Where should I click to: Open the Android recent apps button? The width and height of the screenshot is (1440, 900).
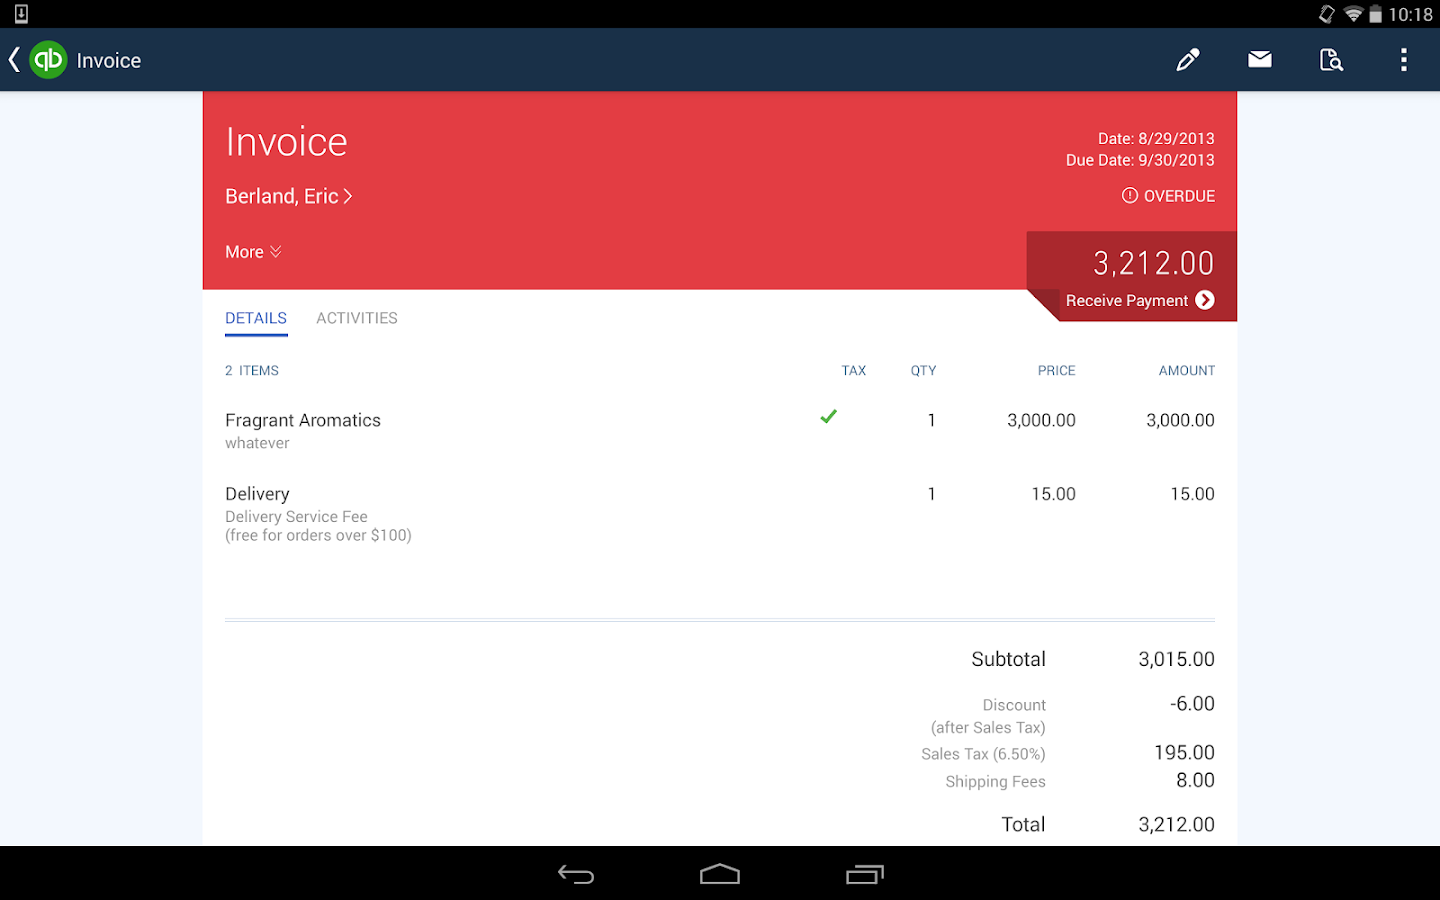tap(865, 875)
